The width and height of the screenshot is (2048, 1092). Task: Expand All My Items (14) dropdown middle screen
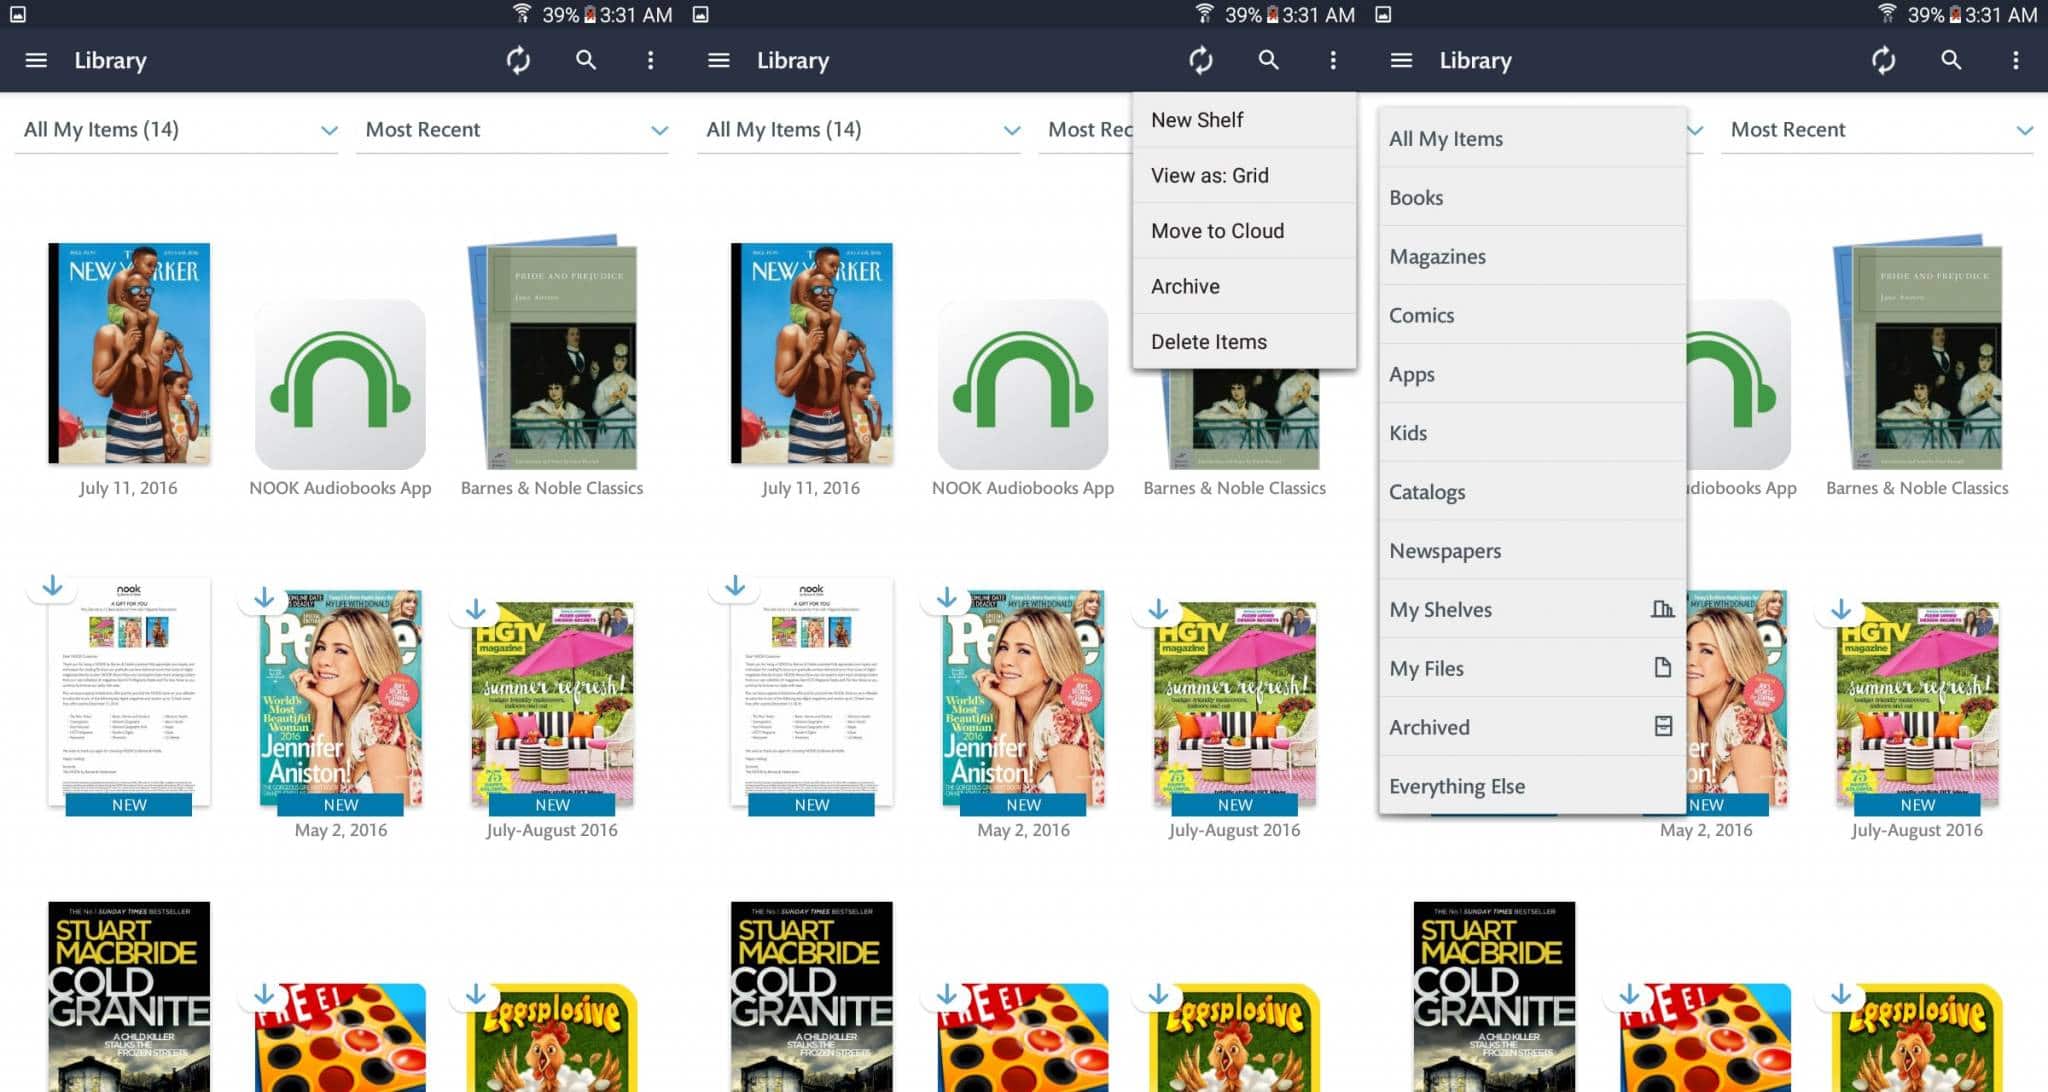pyautogui.click(x=859, y=130)
